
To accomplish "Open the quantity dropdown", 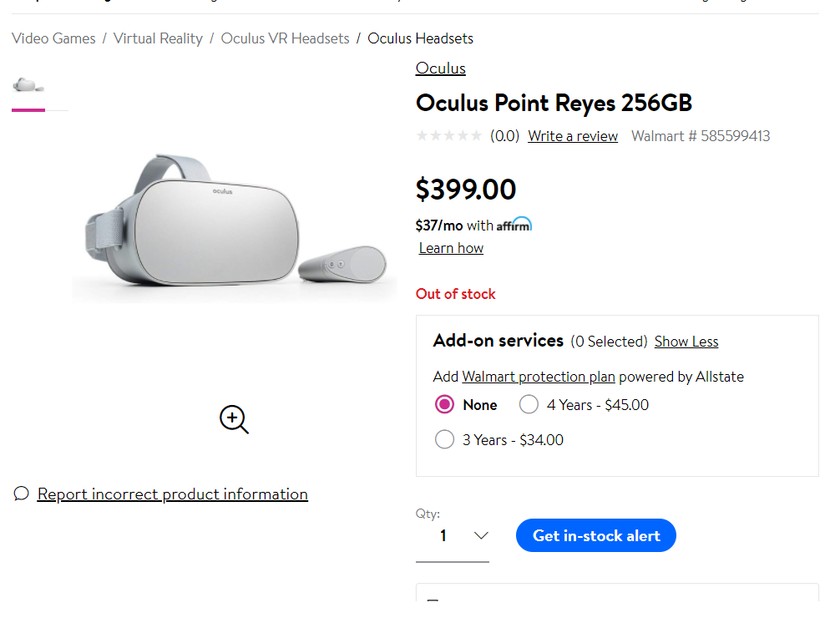I will pos(453,536).
